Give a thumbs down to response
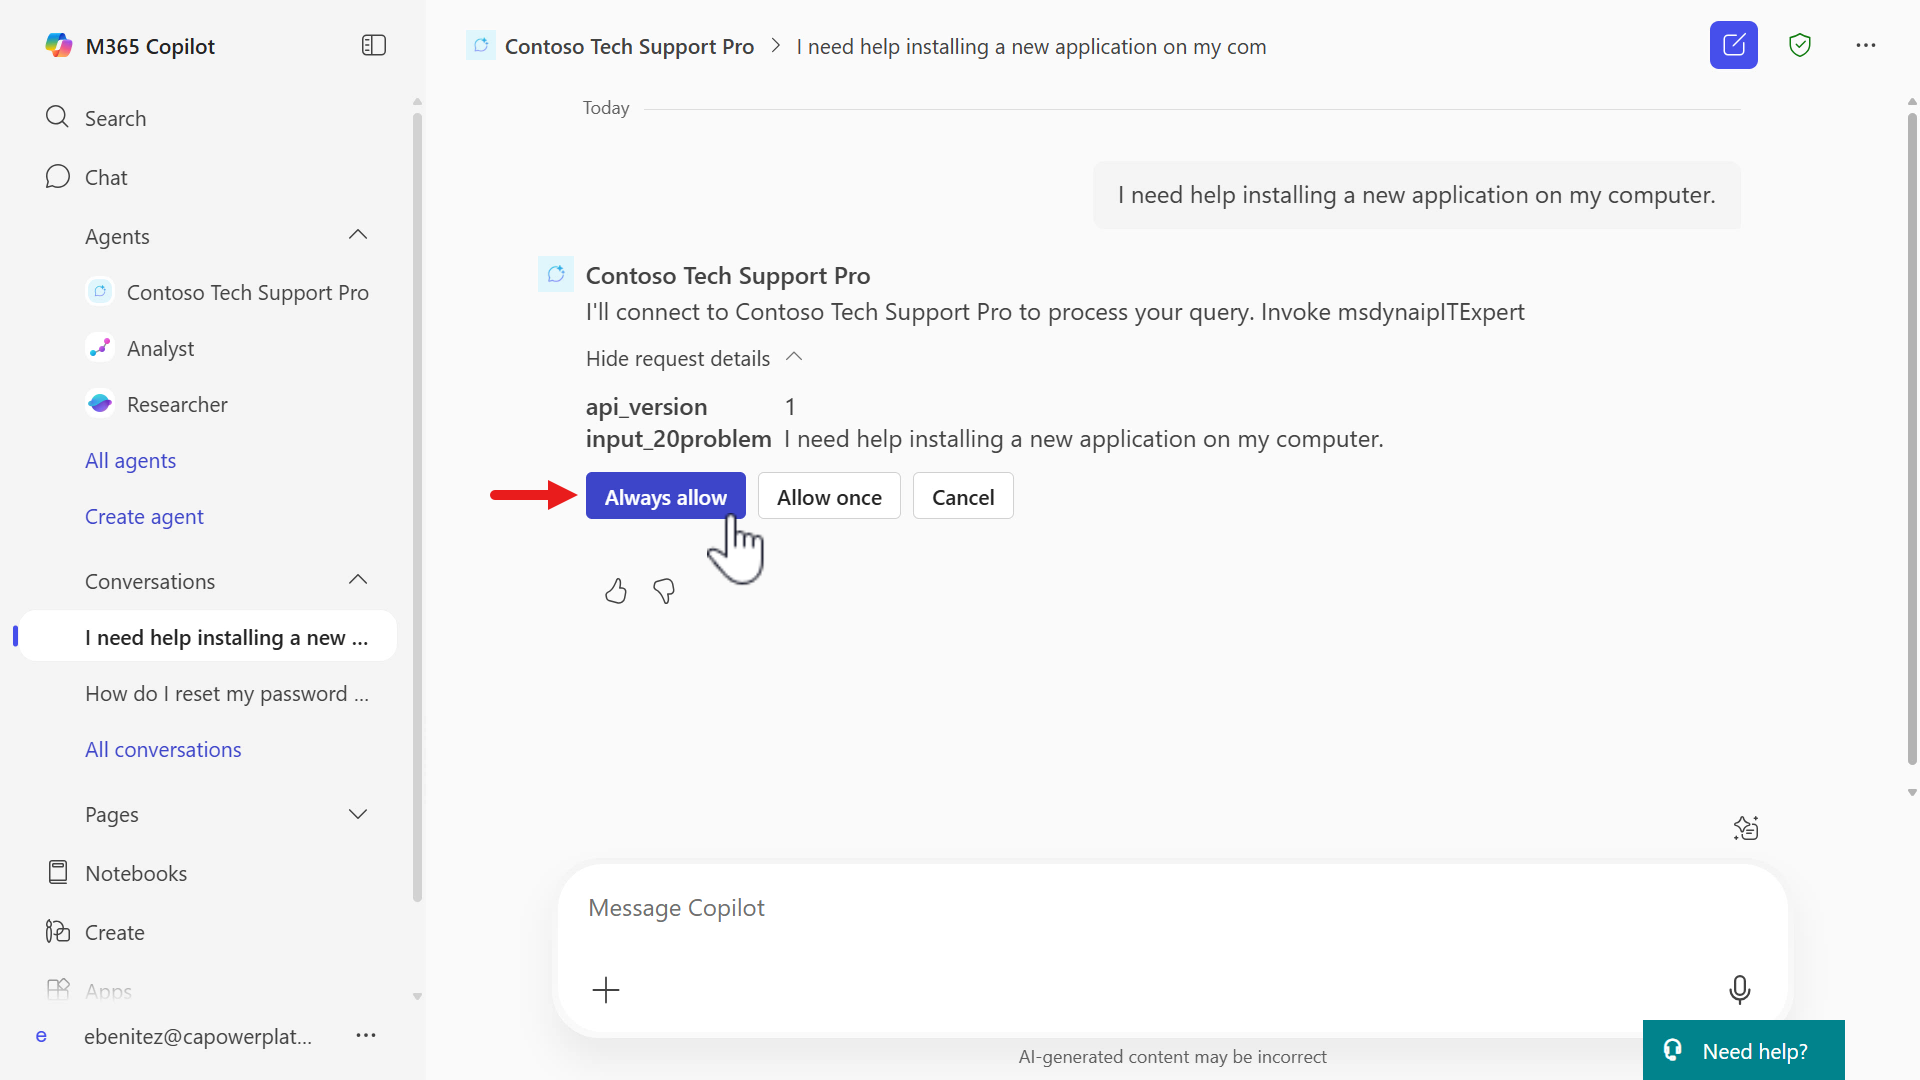This screenshot has width=1920, height=1080. pyautogui.click(x=664, y=592)
